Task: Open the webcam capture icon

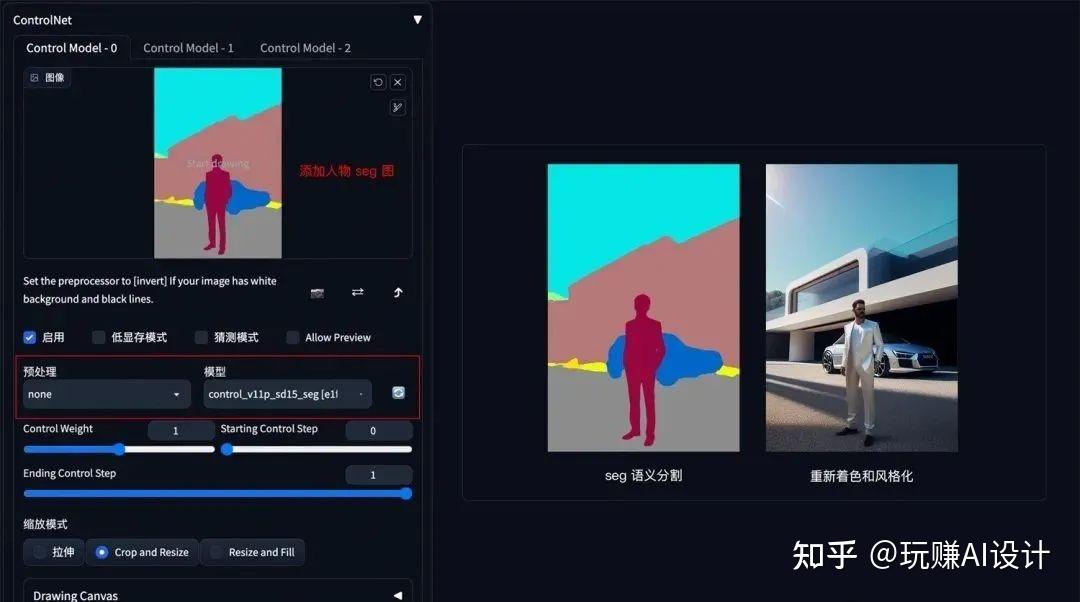Action: pyautogui.click(x=317, y=292)
